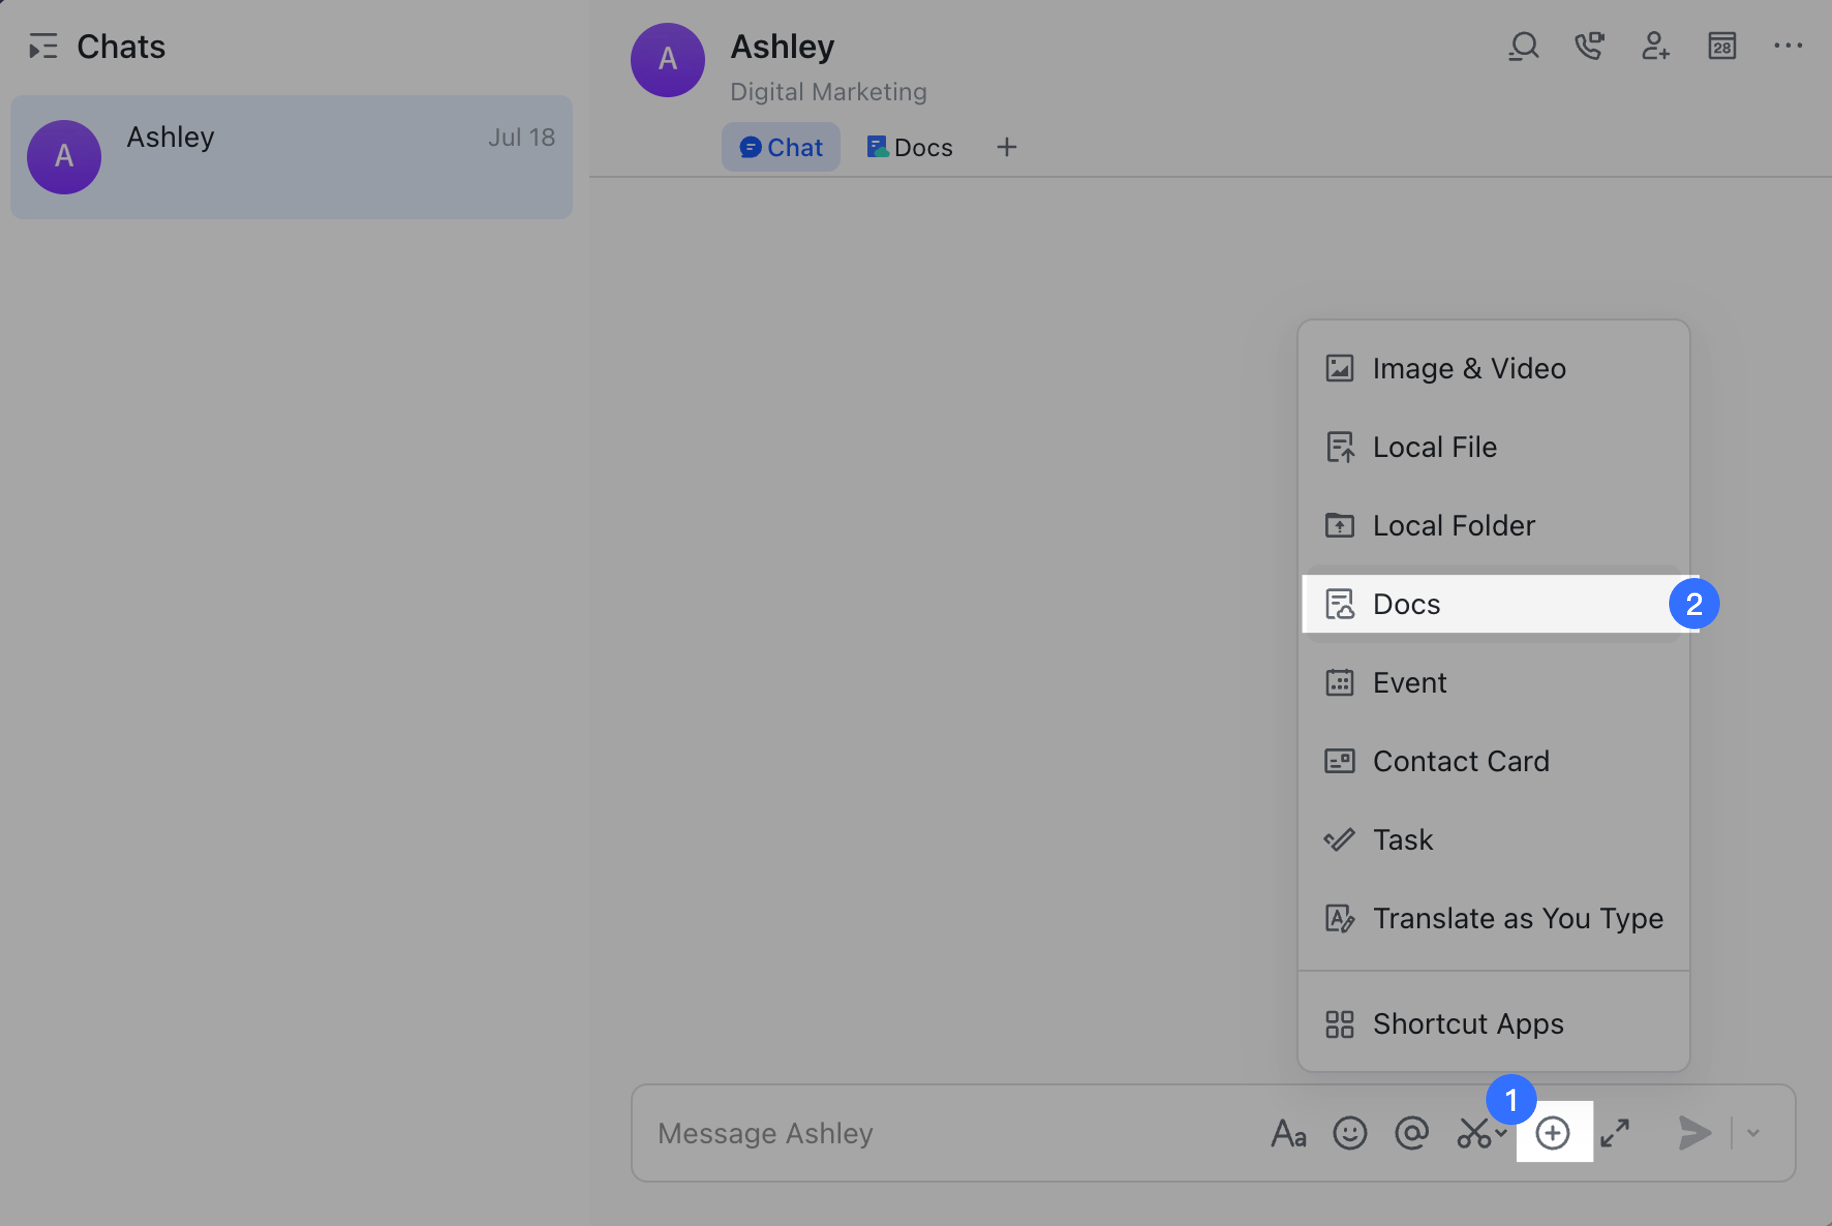Click the Jul 18 date label
Screen dimensions: 1832x1226
click(521, 137)
